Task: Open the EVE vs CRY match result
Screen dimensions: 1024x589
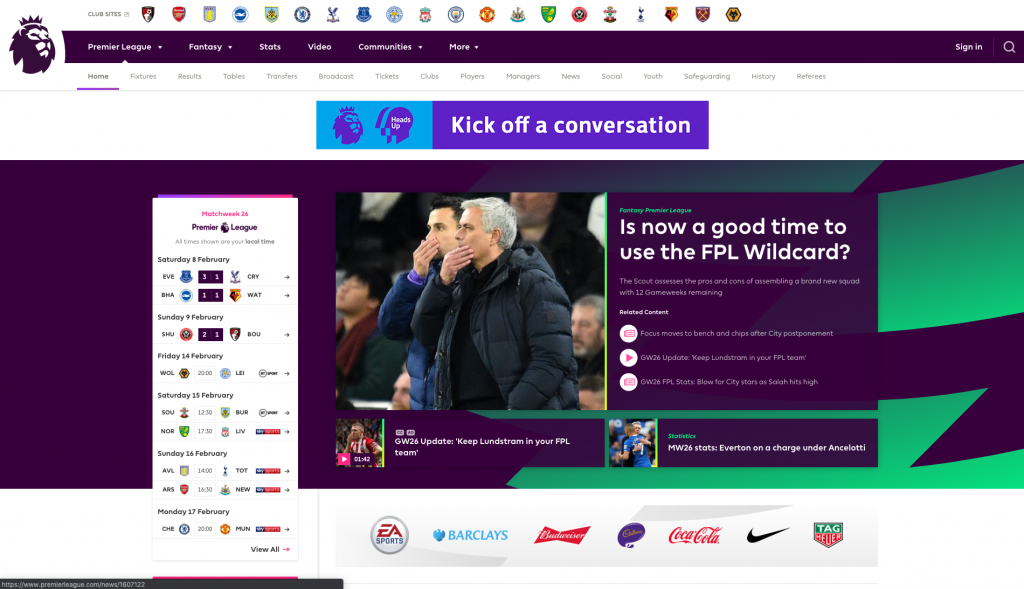Action: [x=224, y=277]
